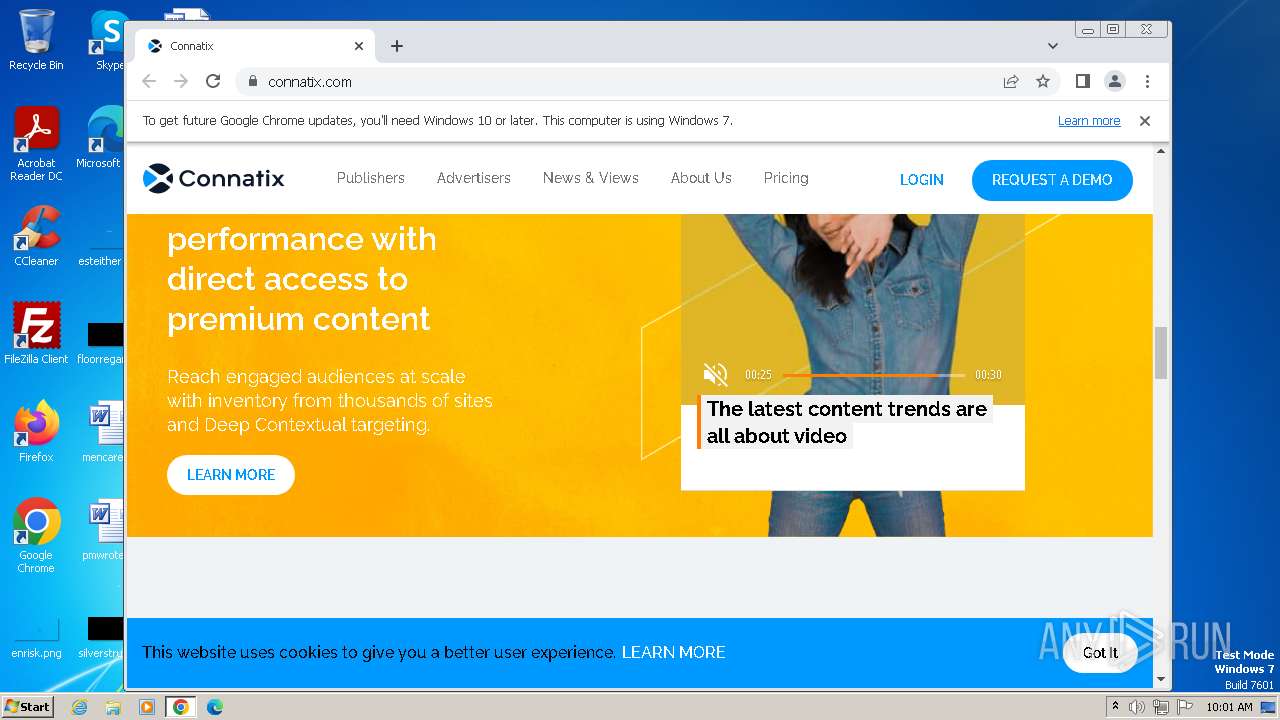This screenshot has width=1280, height=720.
Task: Open CCleaner desktop icon
Action: (36, 236)
